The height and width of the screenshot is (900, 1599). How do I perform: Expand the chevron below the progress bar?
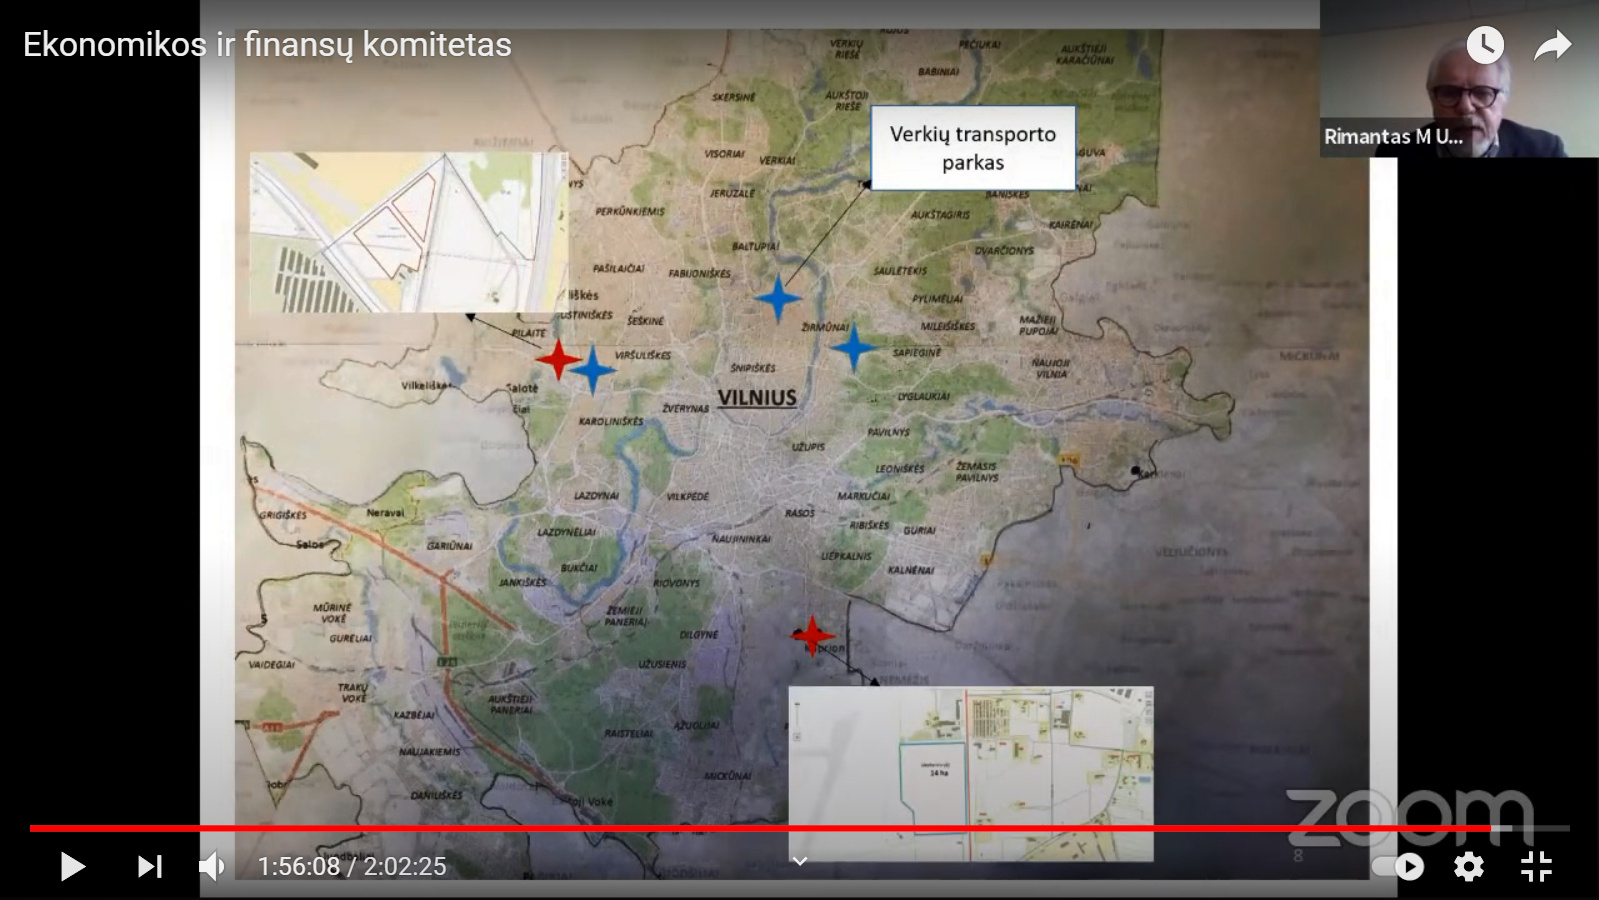coord(799,861)
